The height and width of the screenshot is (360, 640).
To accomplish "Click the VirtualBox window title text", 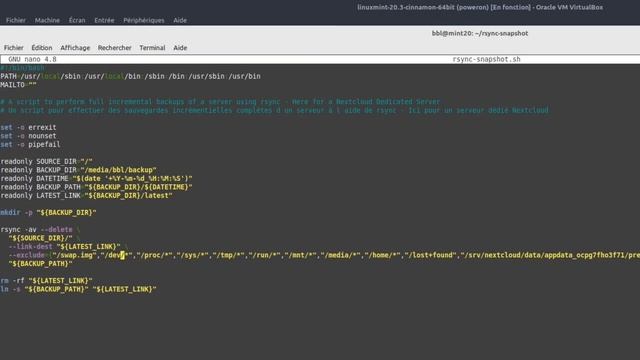I will (480, 7).
